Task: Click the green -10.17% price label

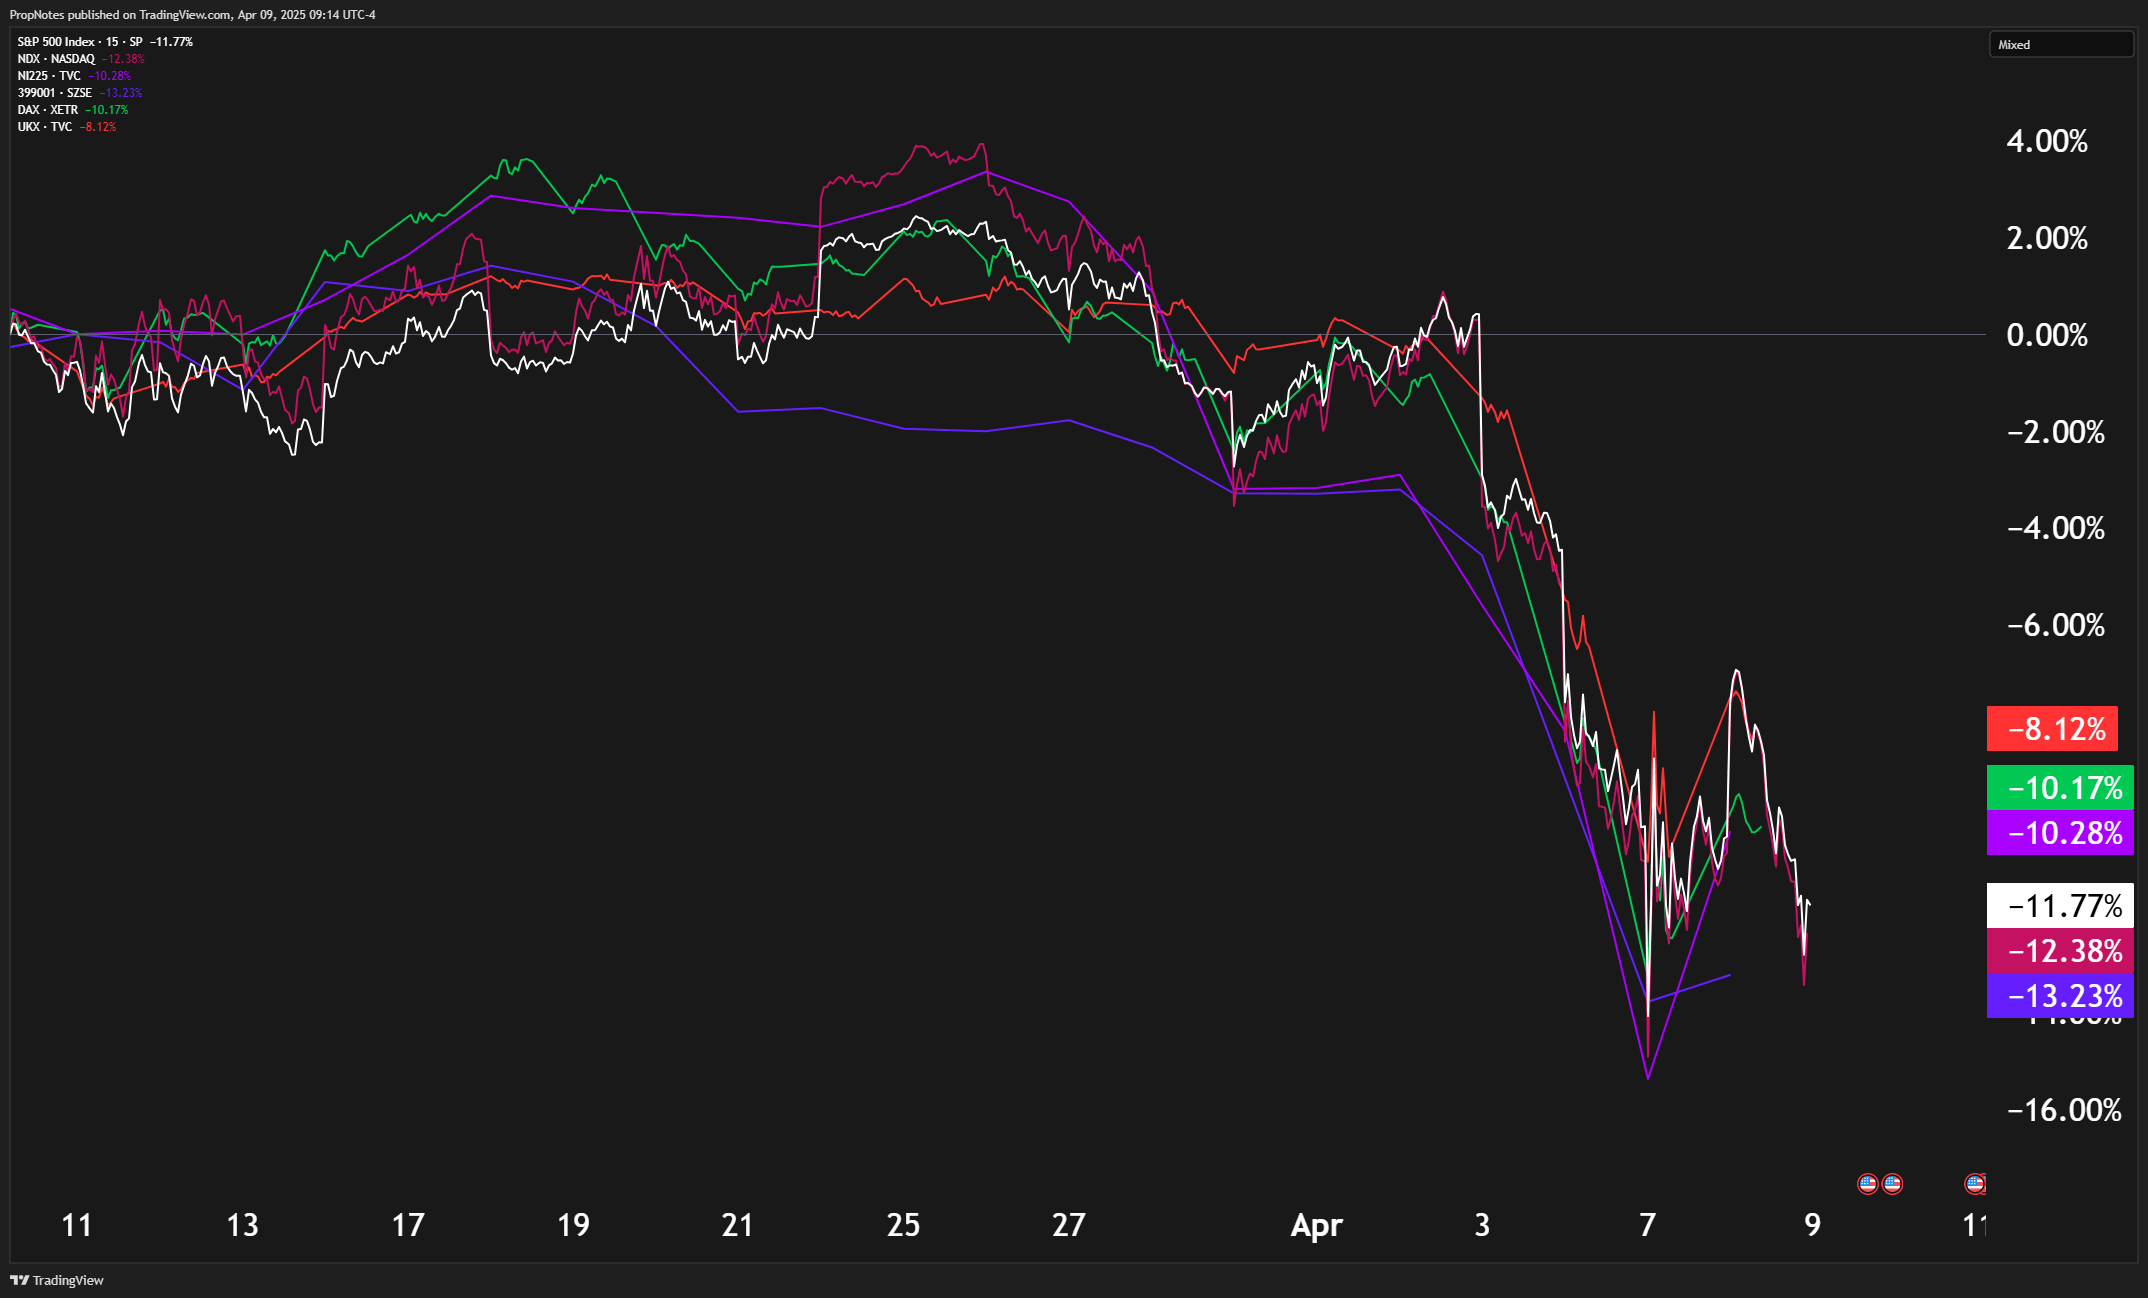Action: coord(2059,788)
